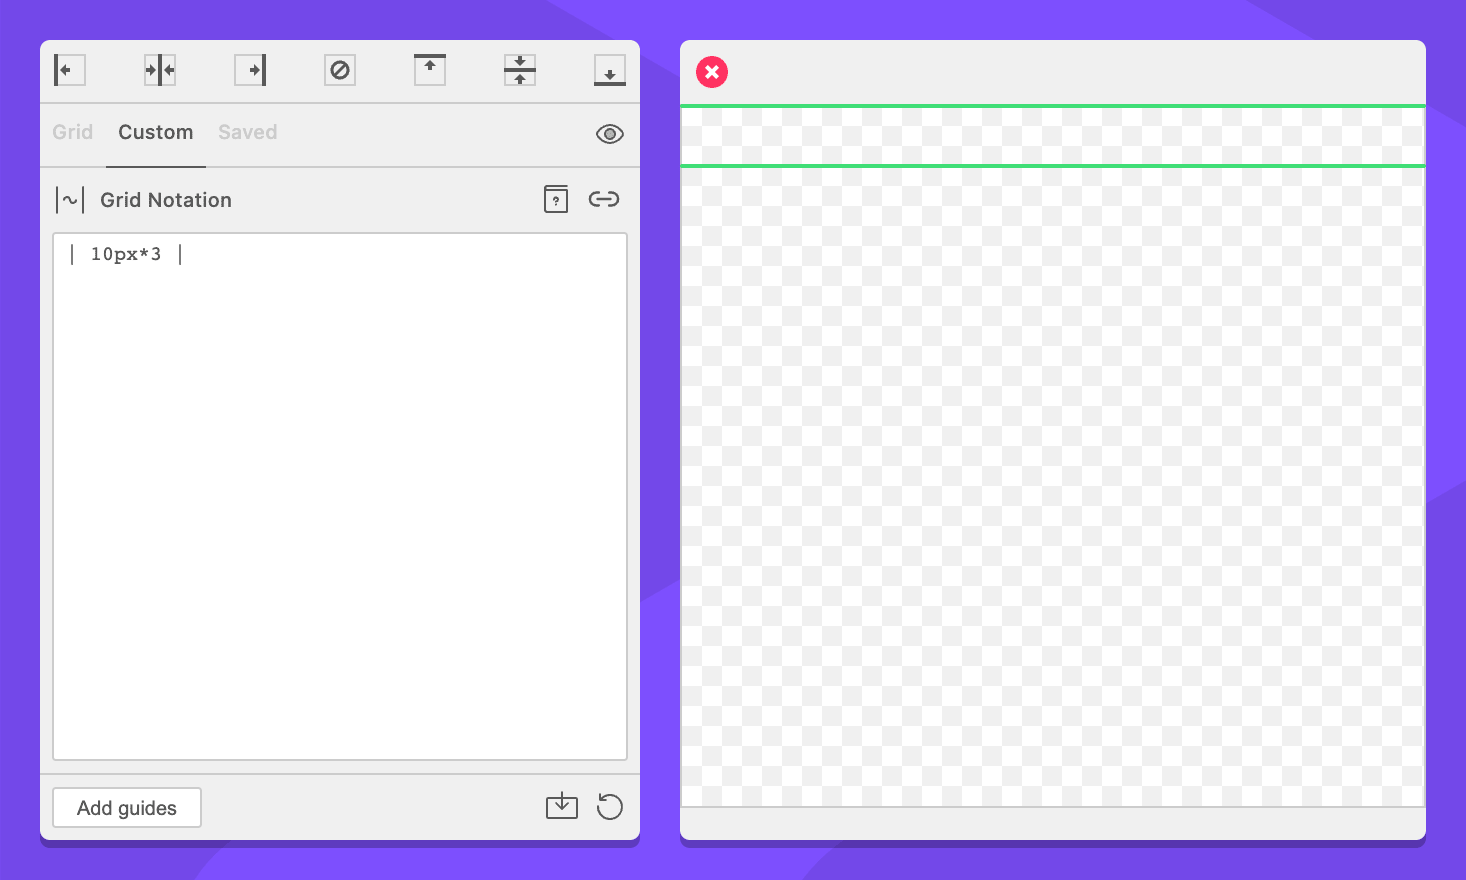The height and width of the screenshot is (880, 1466).
Task: Close the preview with the red X
Action: [x=712, y=72]
